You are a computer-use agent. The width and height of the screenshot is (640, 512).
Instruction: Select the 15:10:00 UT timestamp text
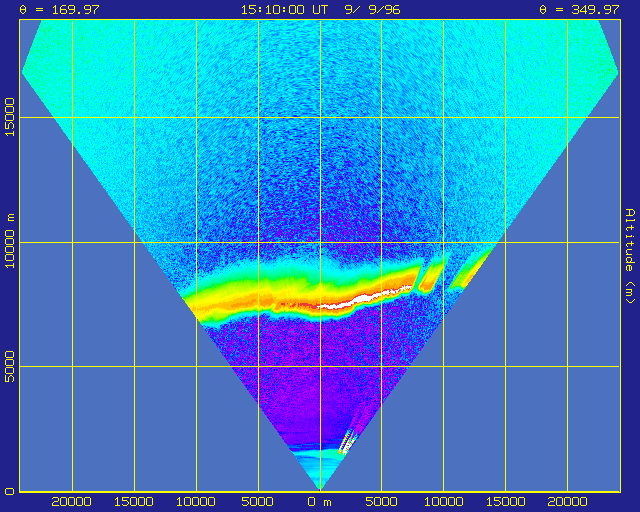[284, 9]
